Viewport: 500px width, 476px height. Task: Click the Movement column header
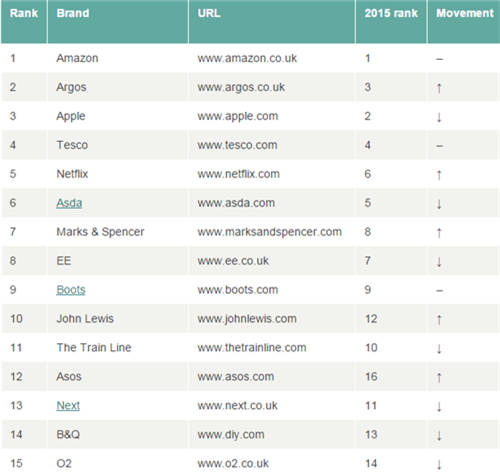pos(465,13)
